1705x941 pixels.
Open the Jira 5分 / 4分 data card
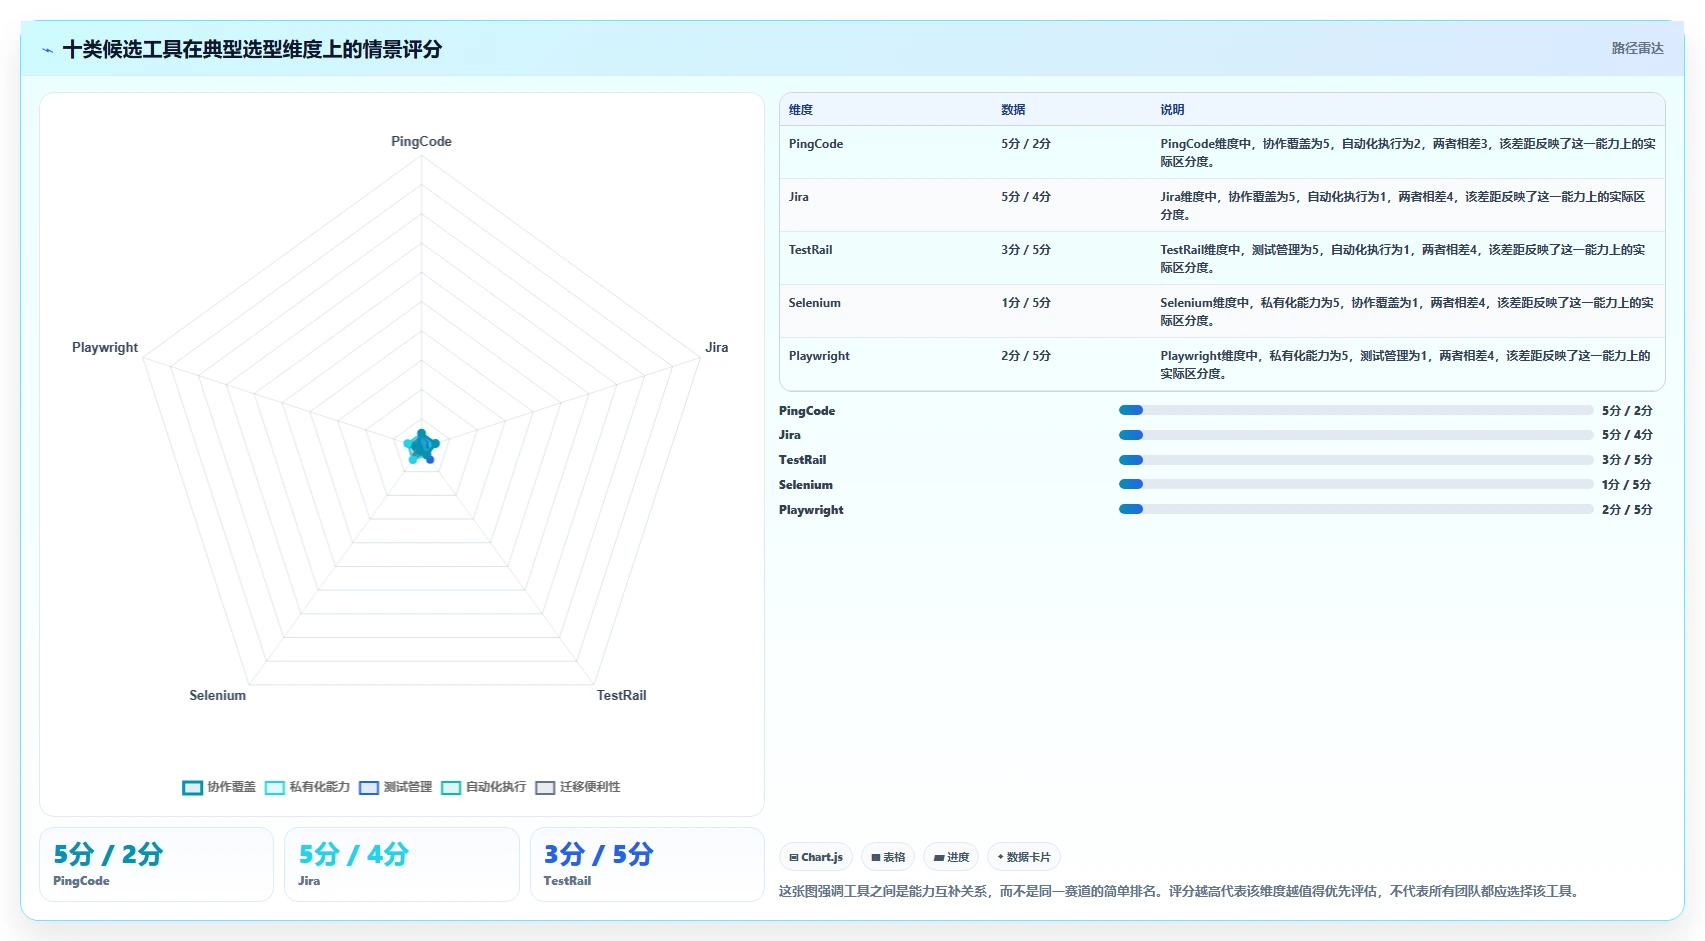pyautogui.click(x=402, y=864)
